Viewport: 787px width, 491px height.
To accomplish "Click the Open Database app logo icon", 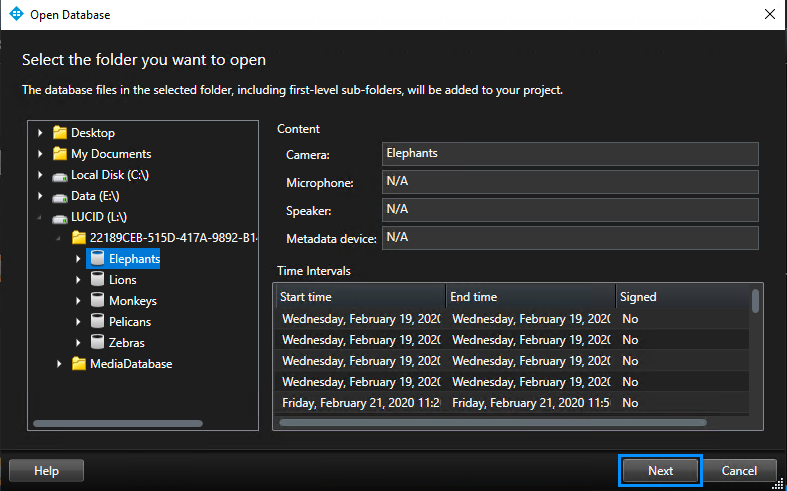I will (16, 14).
